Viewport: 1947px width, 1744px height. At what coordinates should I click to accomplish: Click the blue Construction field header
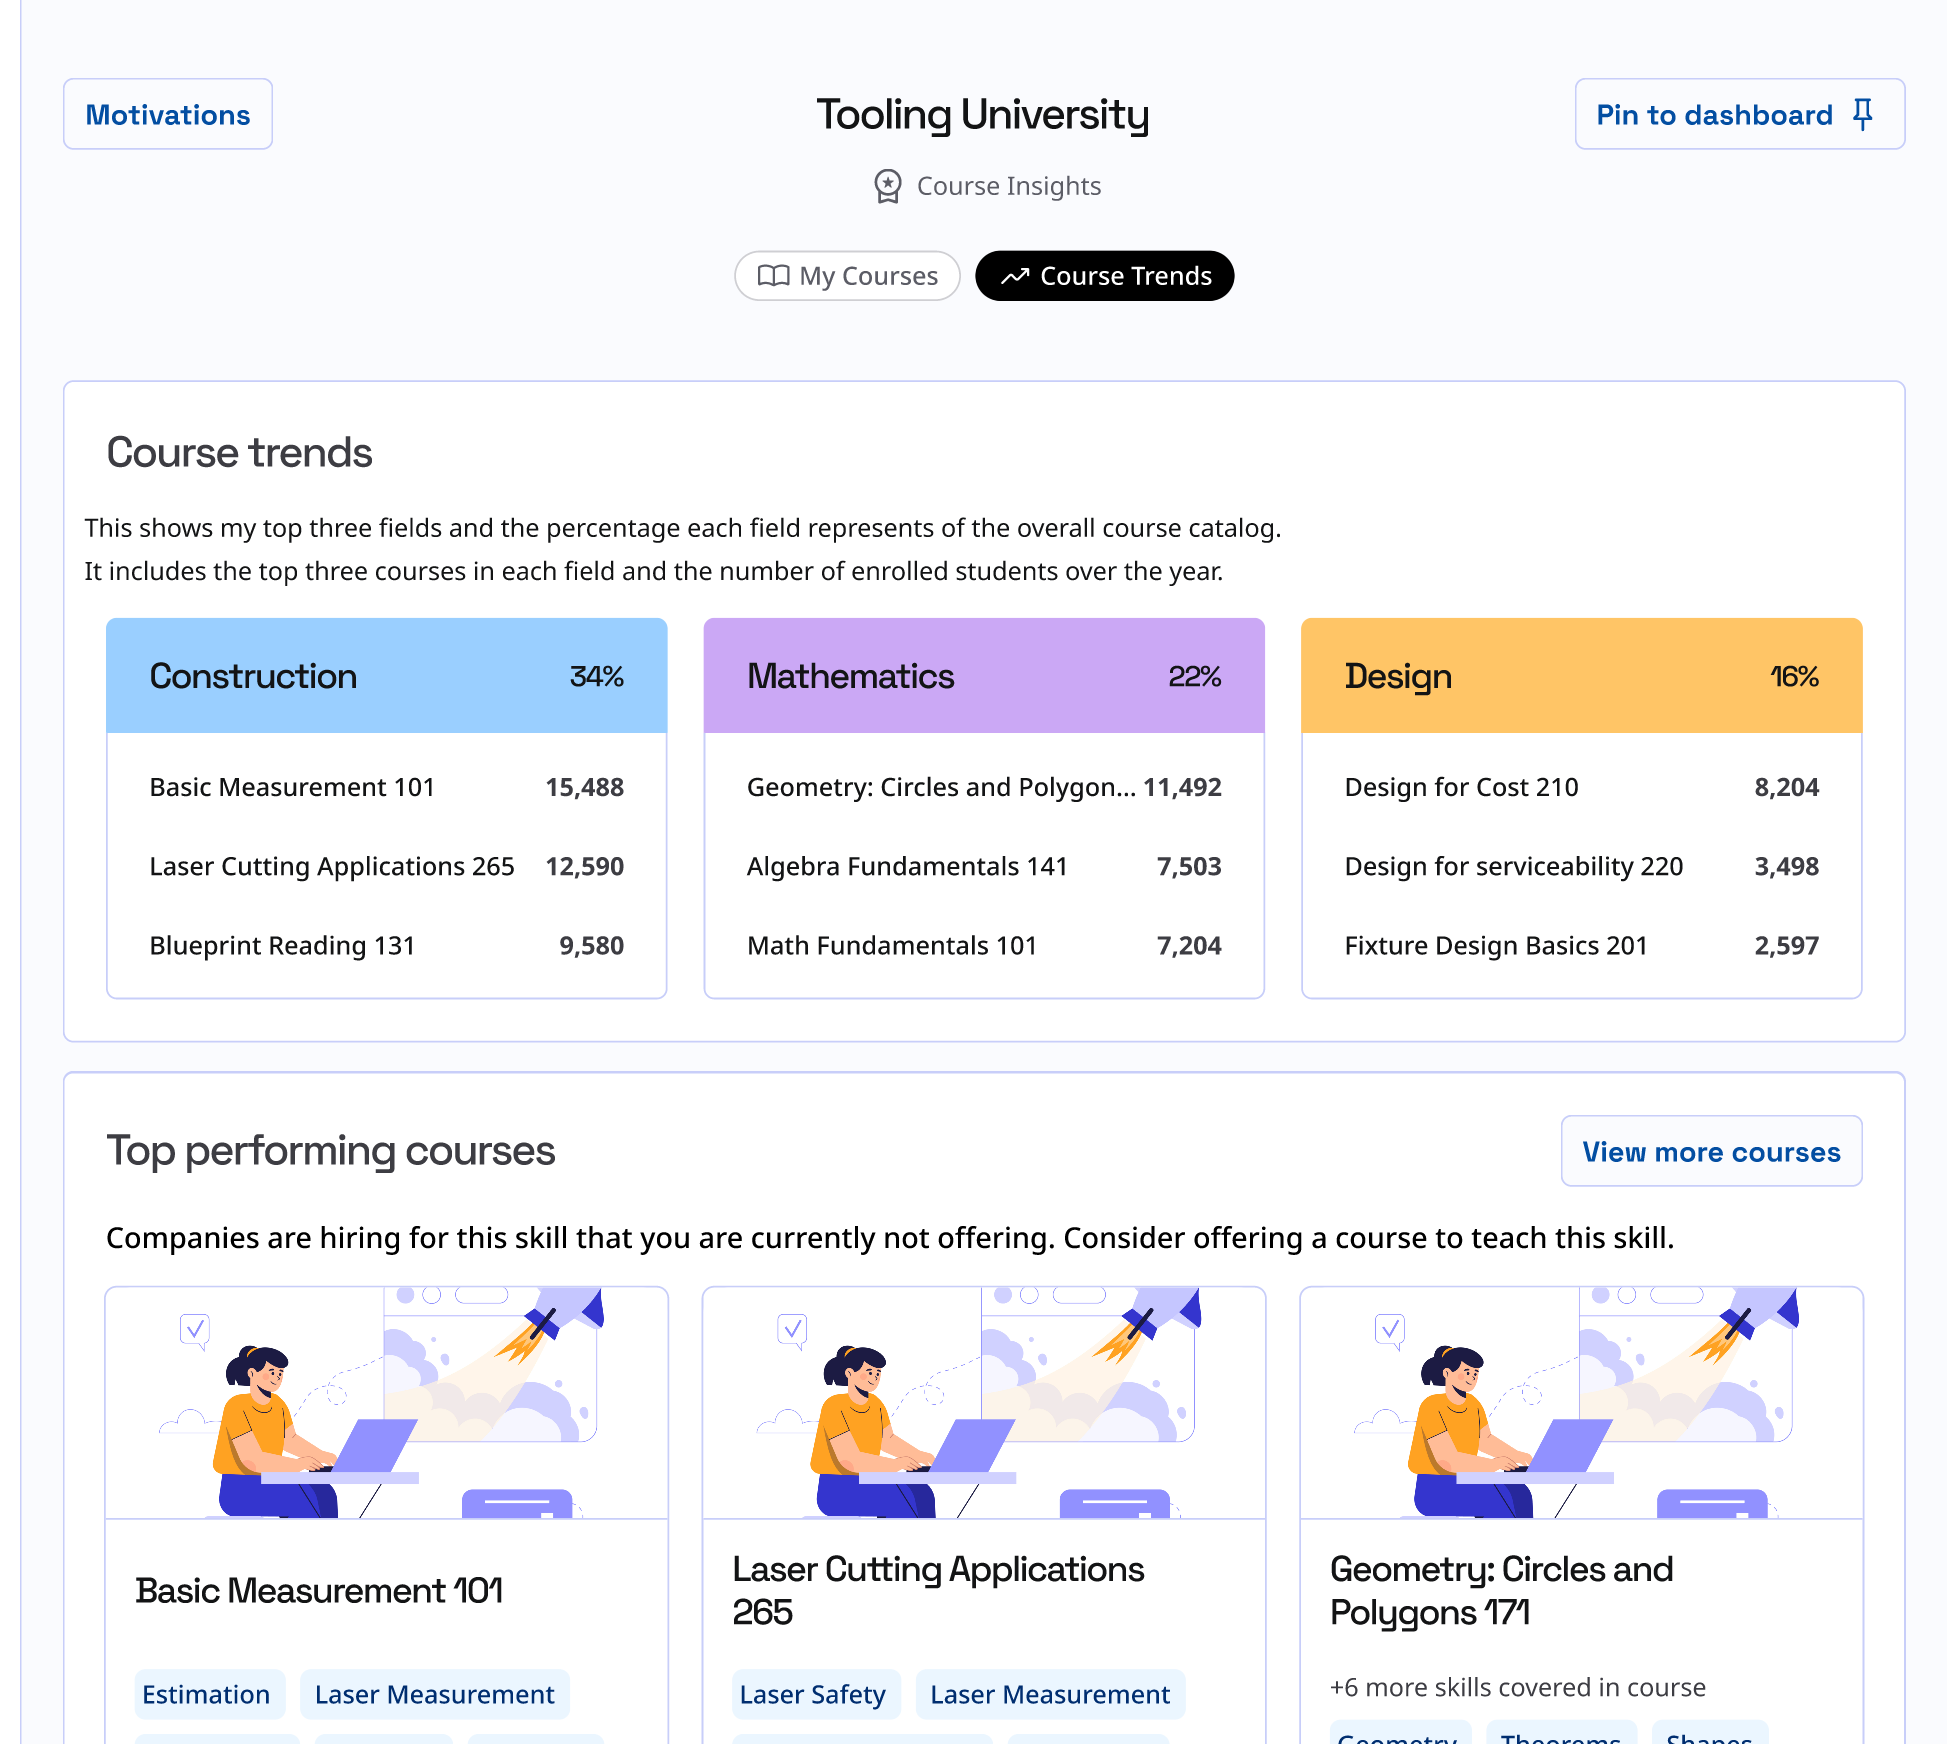pos(386,676)
